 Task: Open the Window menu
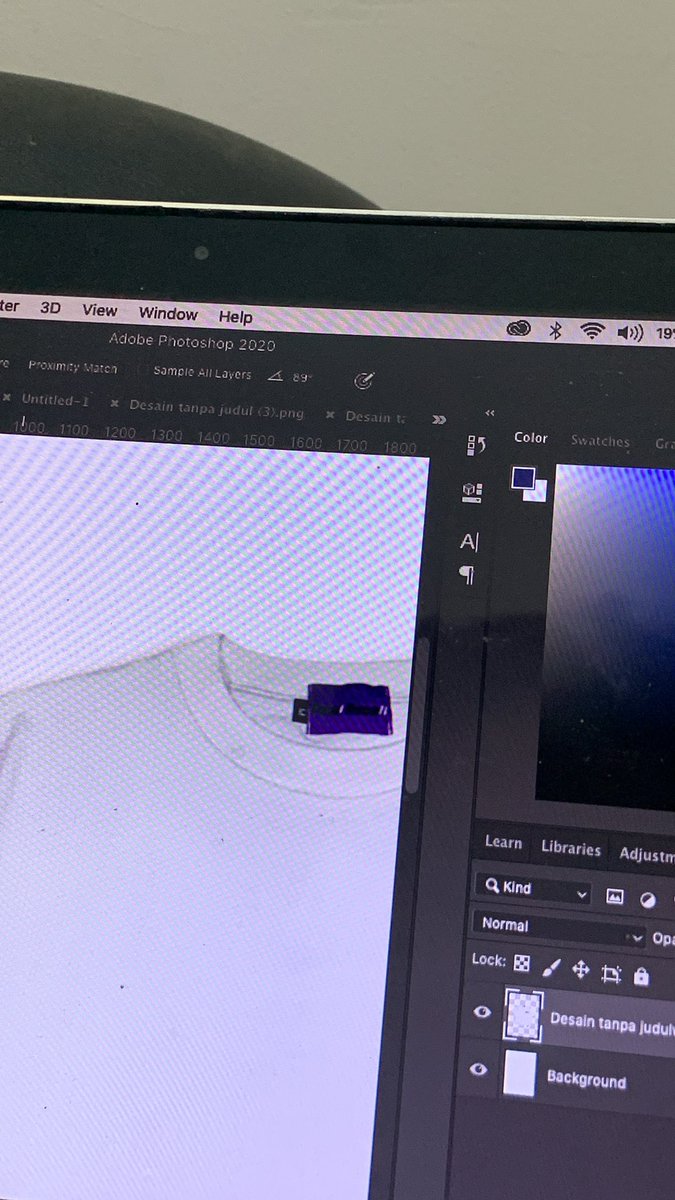point(168,314)
